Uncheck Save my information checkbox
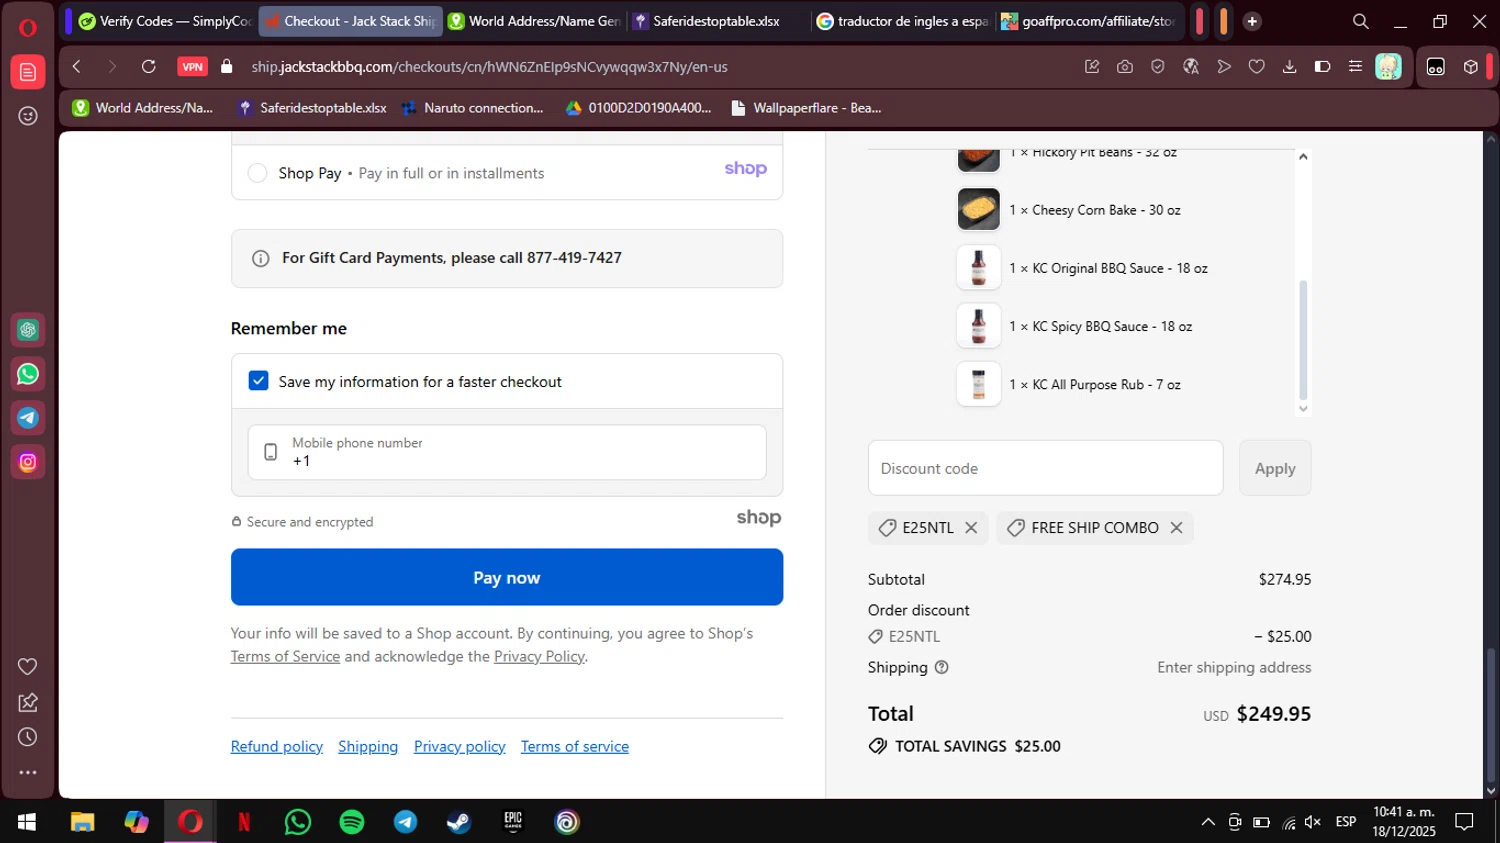Image resolution: width=1500 pixels, height=843 pixels. click(258, 381)
